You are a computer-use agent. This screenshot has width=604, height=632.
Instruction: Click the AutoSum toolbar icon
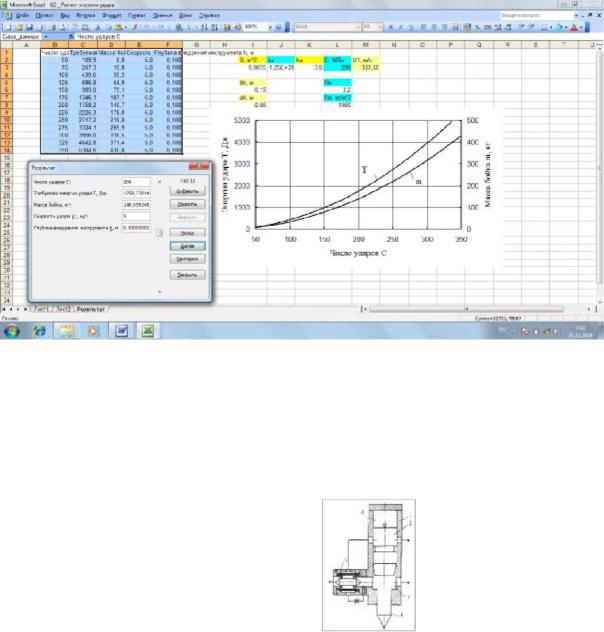[x=188, y=27]
